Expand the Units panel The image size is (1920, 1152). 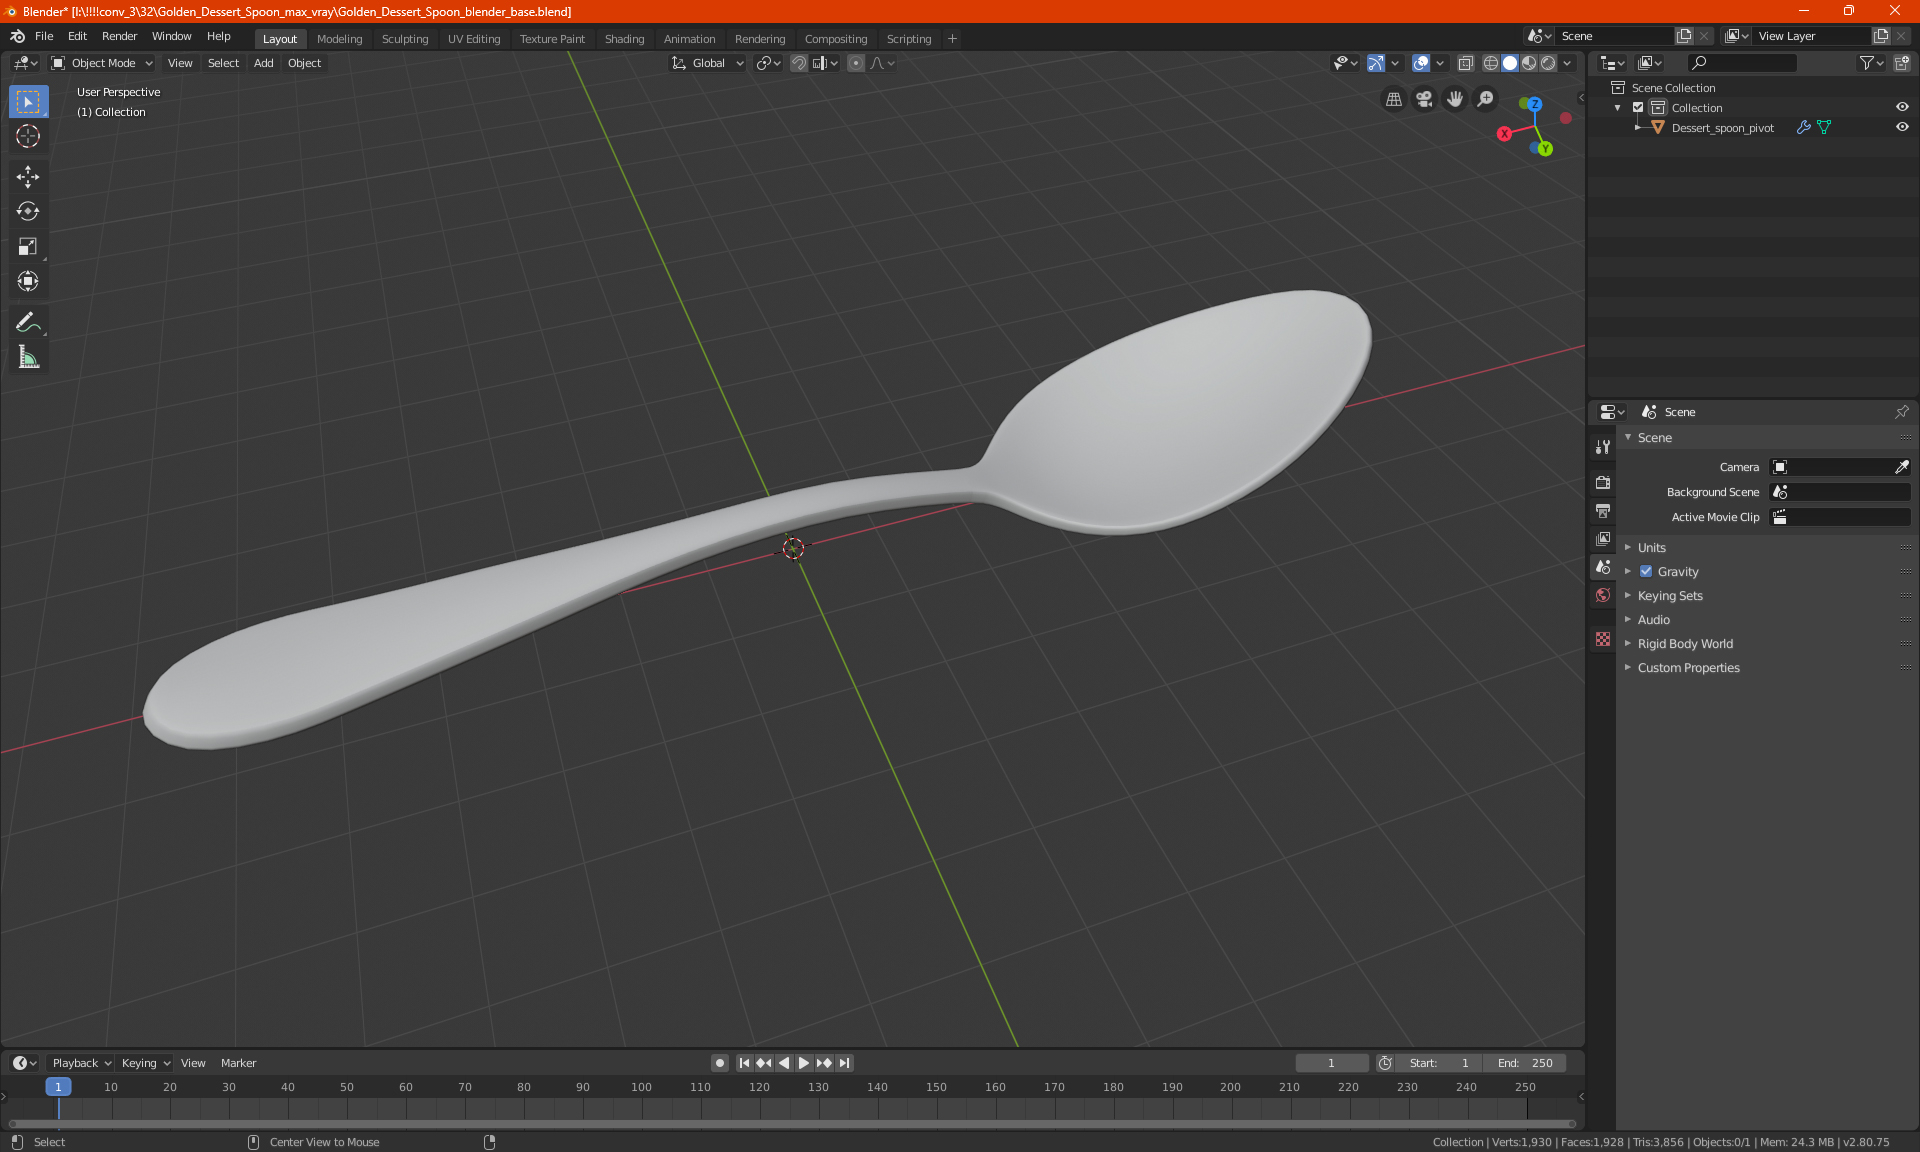coord(1651,548)
